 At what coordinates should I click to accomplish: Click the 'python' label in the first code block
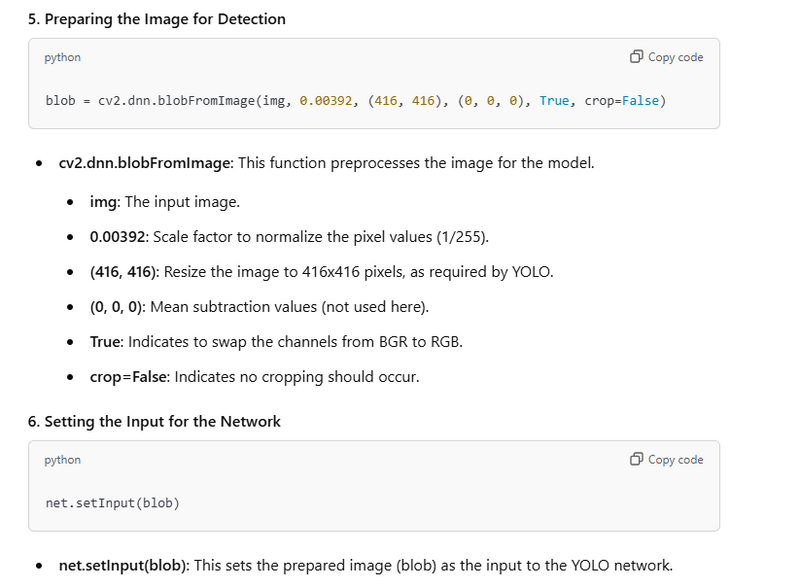pyautogui.click(x=62, y=57)
